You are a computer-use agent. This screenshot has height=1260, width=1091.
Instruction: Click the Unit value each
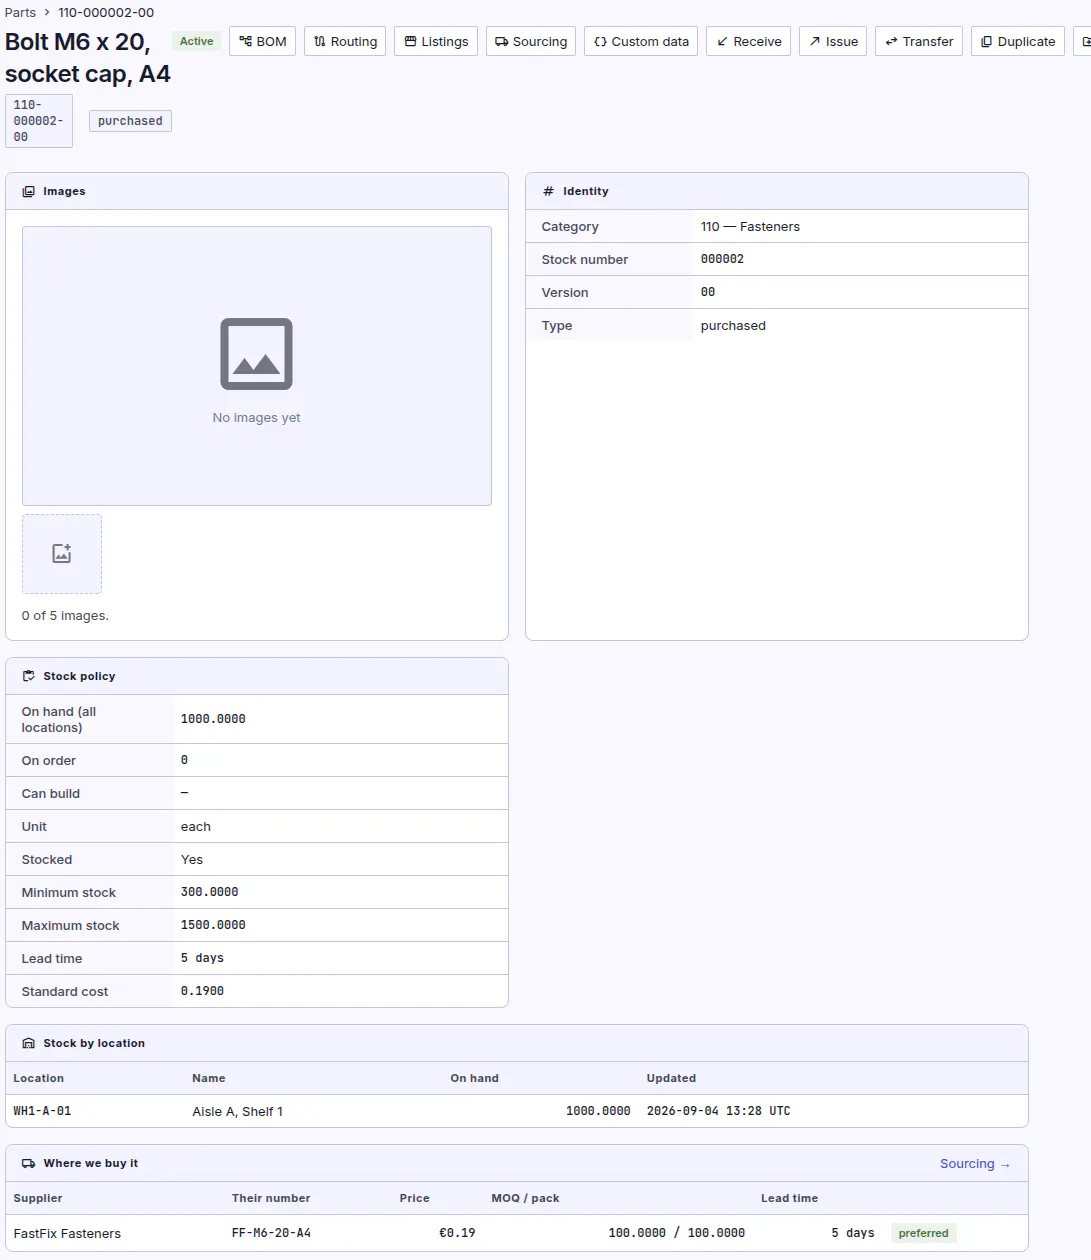point(196,826)
